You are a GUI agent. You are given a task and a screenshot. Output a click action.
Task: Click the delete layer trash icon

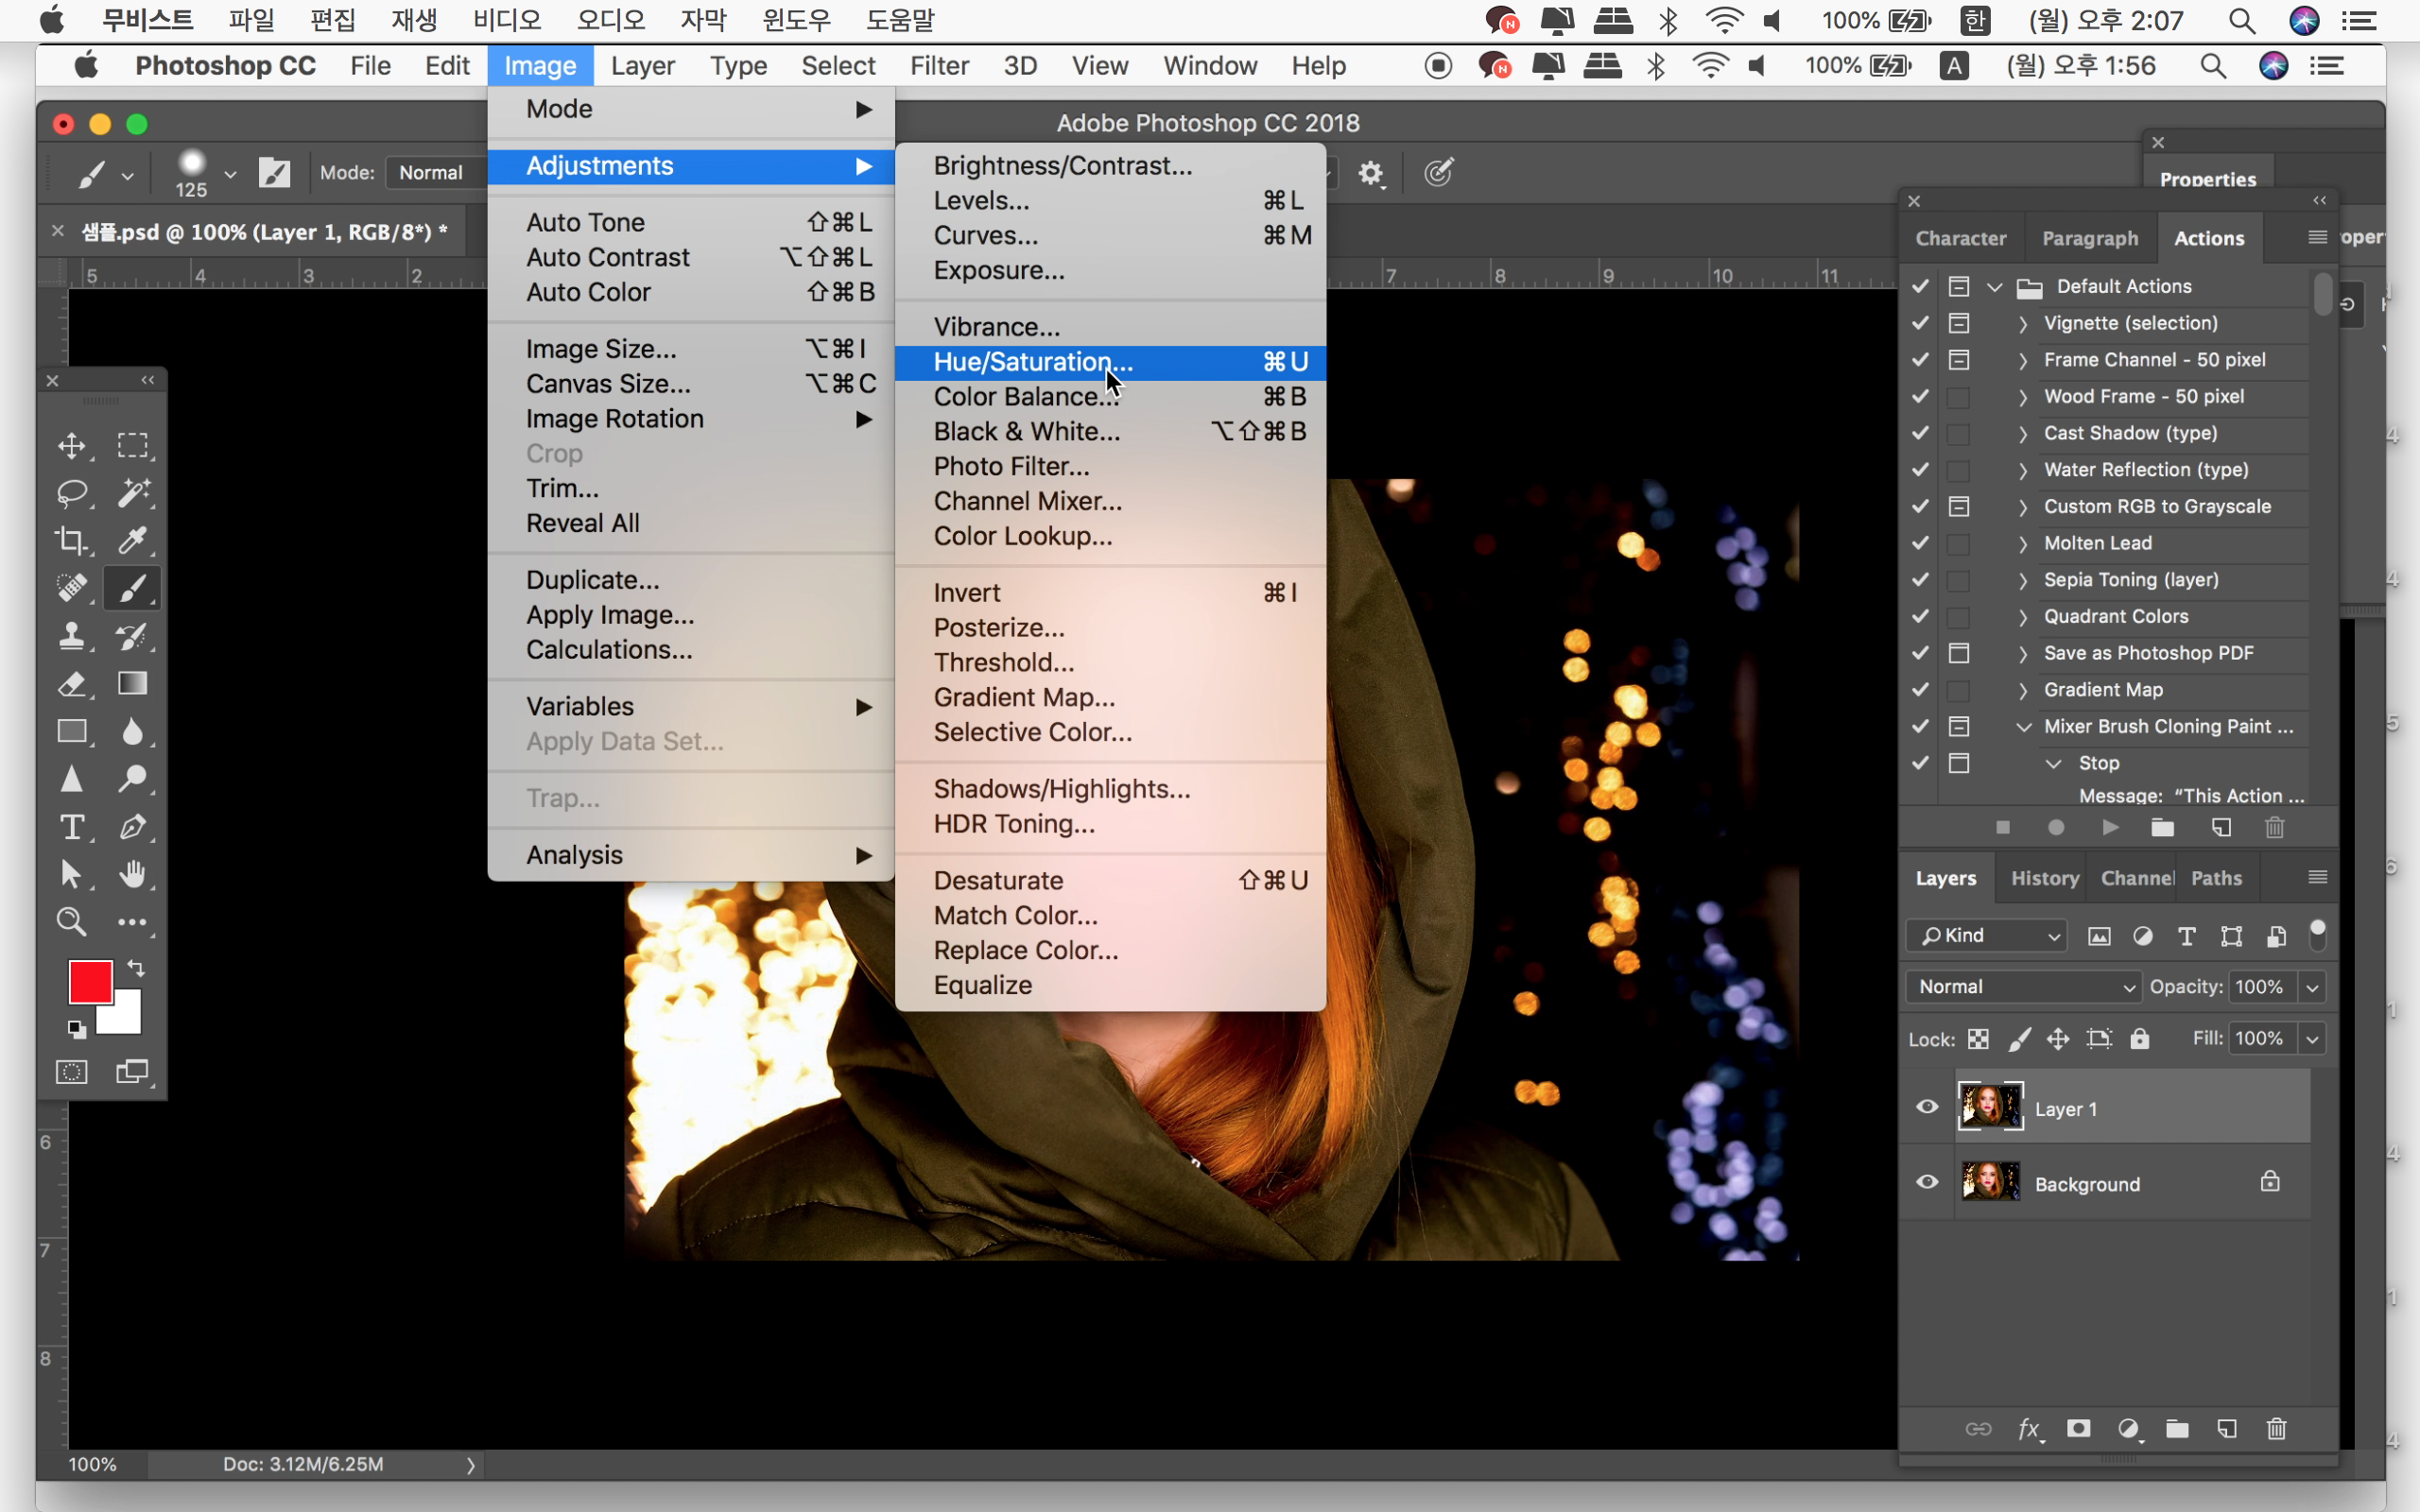coord(2276,1429)
